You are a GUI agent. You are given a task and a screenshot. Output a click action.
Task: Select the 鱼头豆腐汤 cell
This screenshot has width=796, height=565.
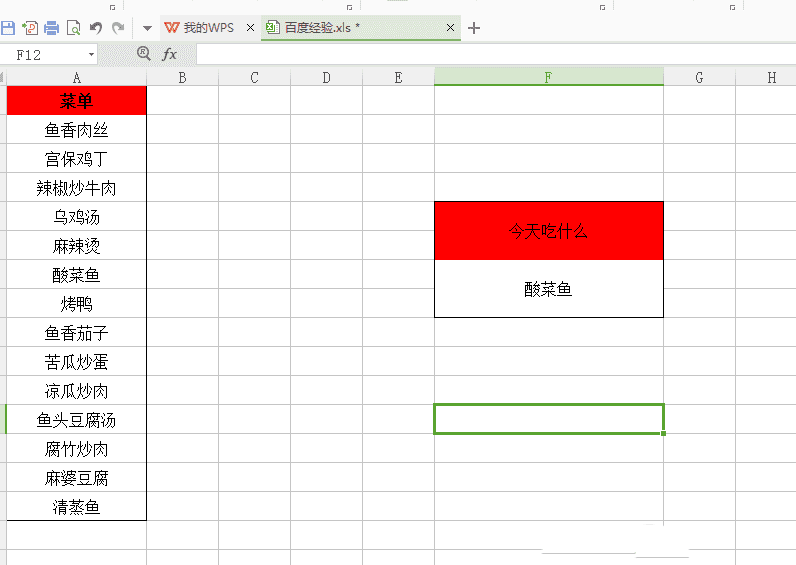click(x=76, y=420)
